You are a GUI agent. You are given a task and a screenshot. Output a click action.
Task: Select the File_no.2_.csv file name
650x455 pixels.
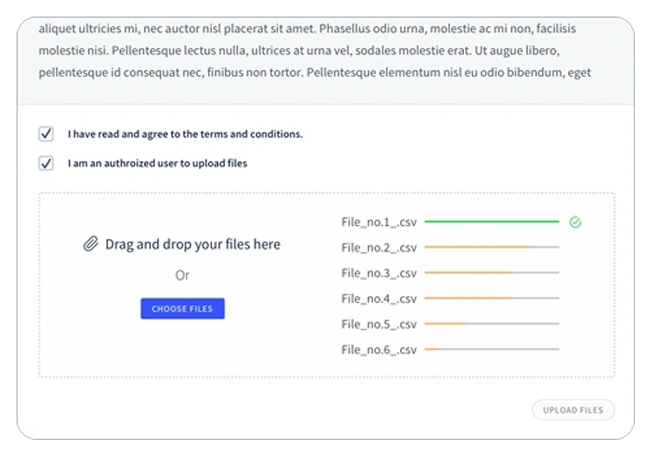tap(379, 248)
